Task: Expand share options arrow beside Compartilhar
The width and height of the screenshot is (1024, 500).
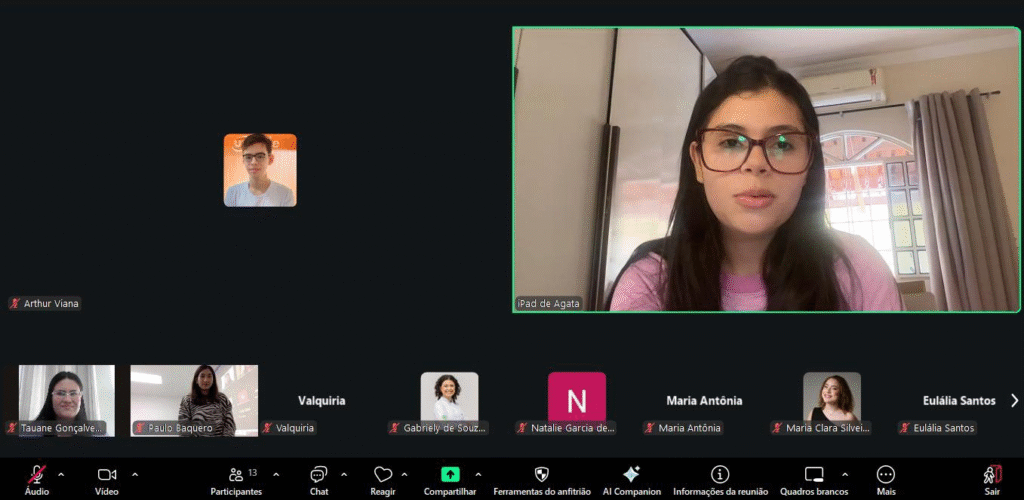Action: click(x=478, y=474)
